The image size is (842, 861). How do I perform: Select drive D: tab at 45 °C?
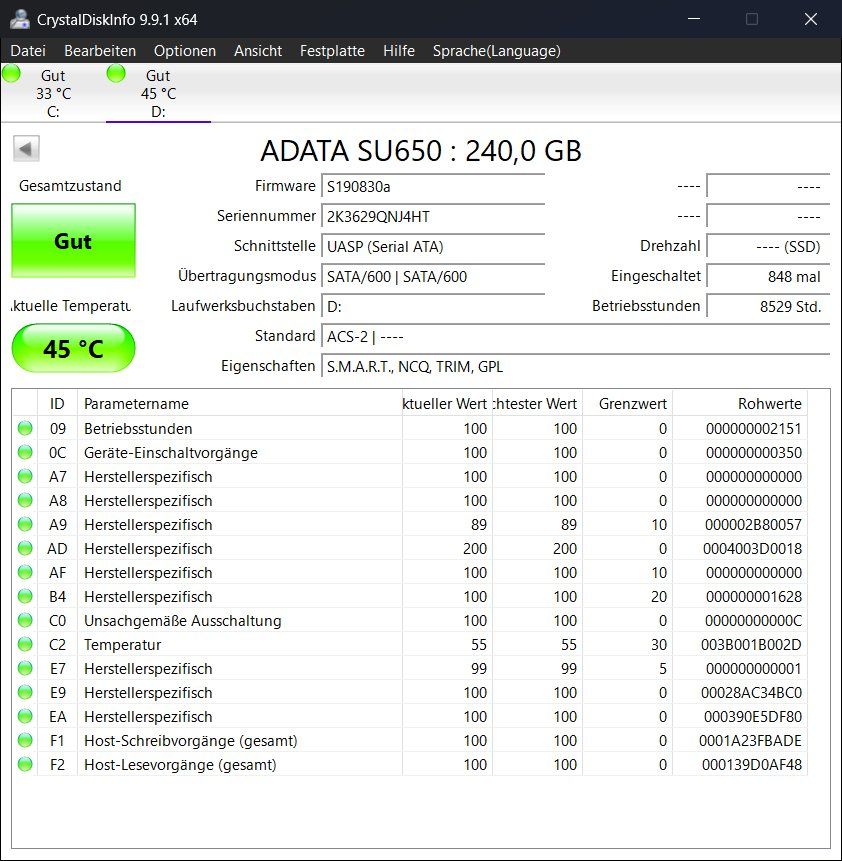(158, 93)
